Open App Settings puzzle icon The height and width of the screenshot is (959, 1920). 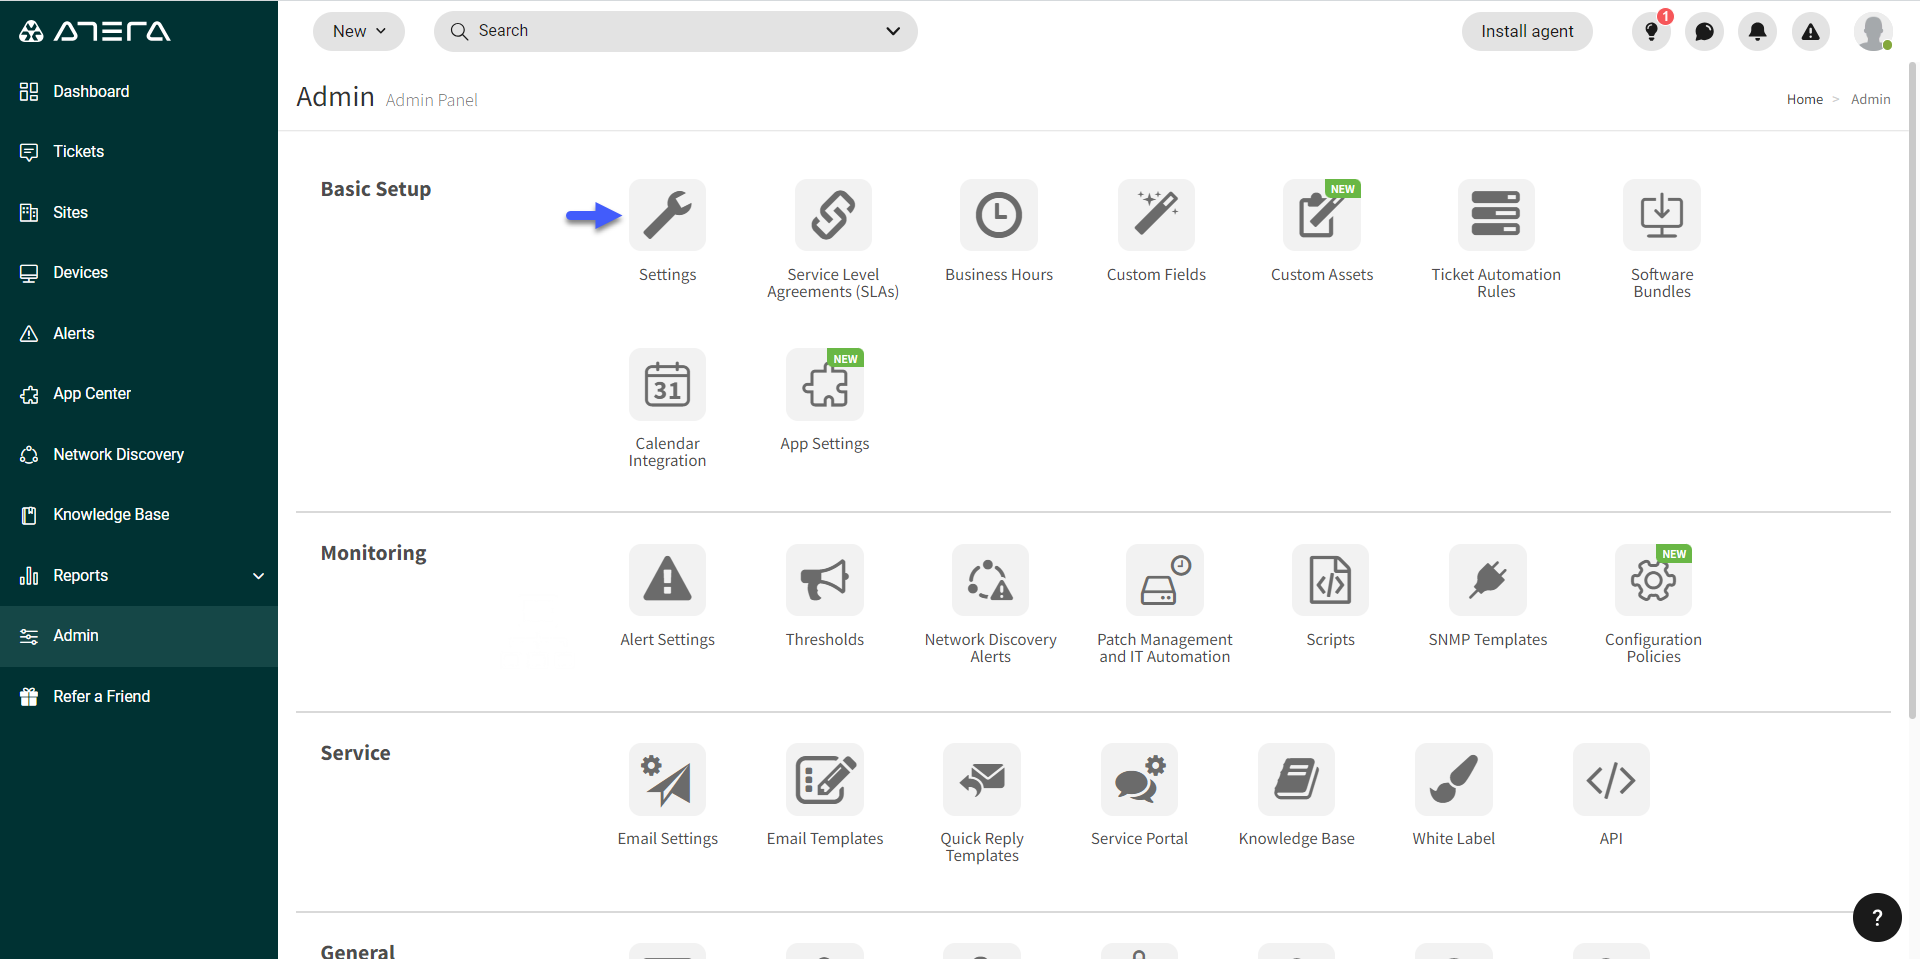825,384
